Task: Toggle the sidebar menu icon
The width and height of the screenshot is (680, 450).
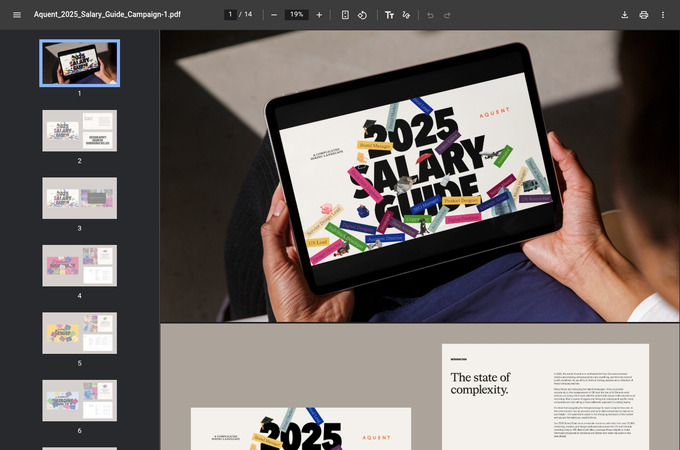Action: click(x=17, y=15)
